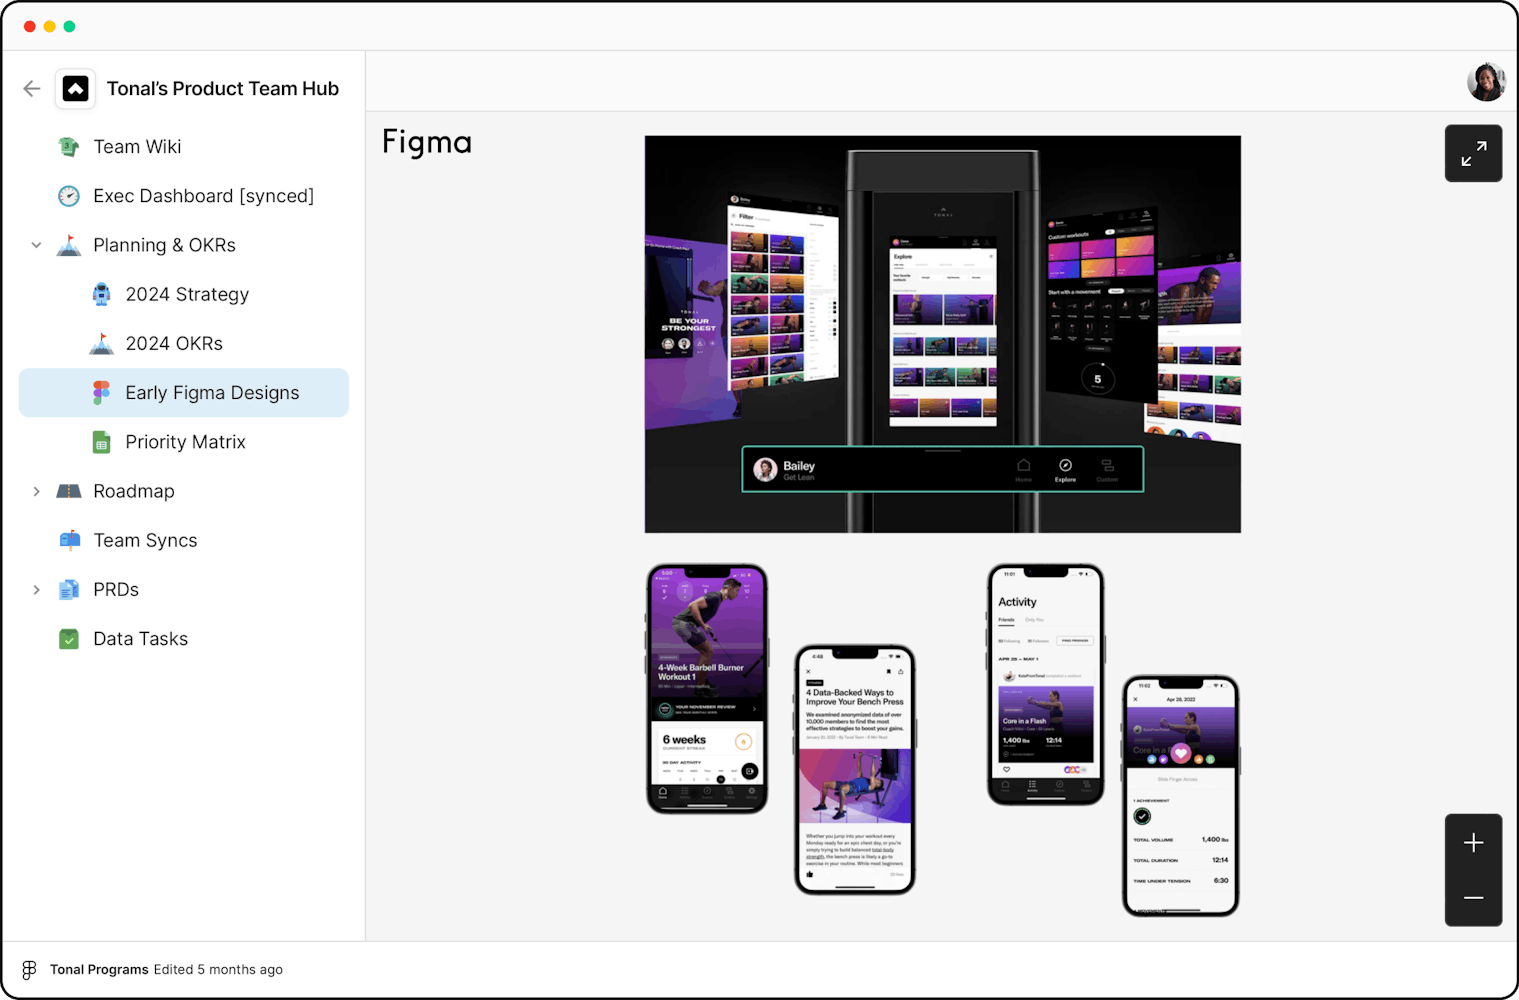Click the Tonal's Product Team Hub title
This screenshot has width=1519, height=1000.
click(x=222, y=89)
